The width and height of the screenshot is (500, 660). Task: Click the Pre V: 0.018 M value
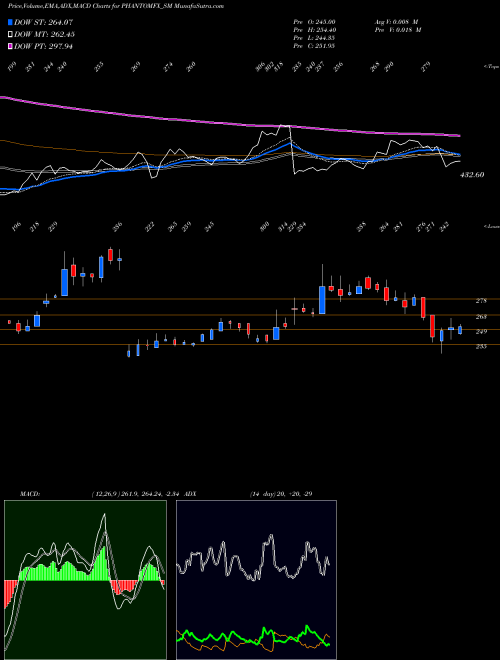(397, 30)
